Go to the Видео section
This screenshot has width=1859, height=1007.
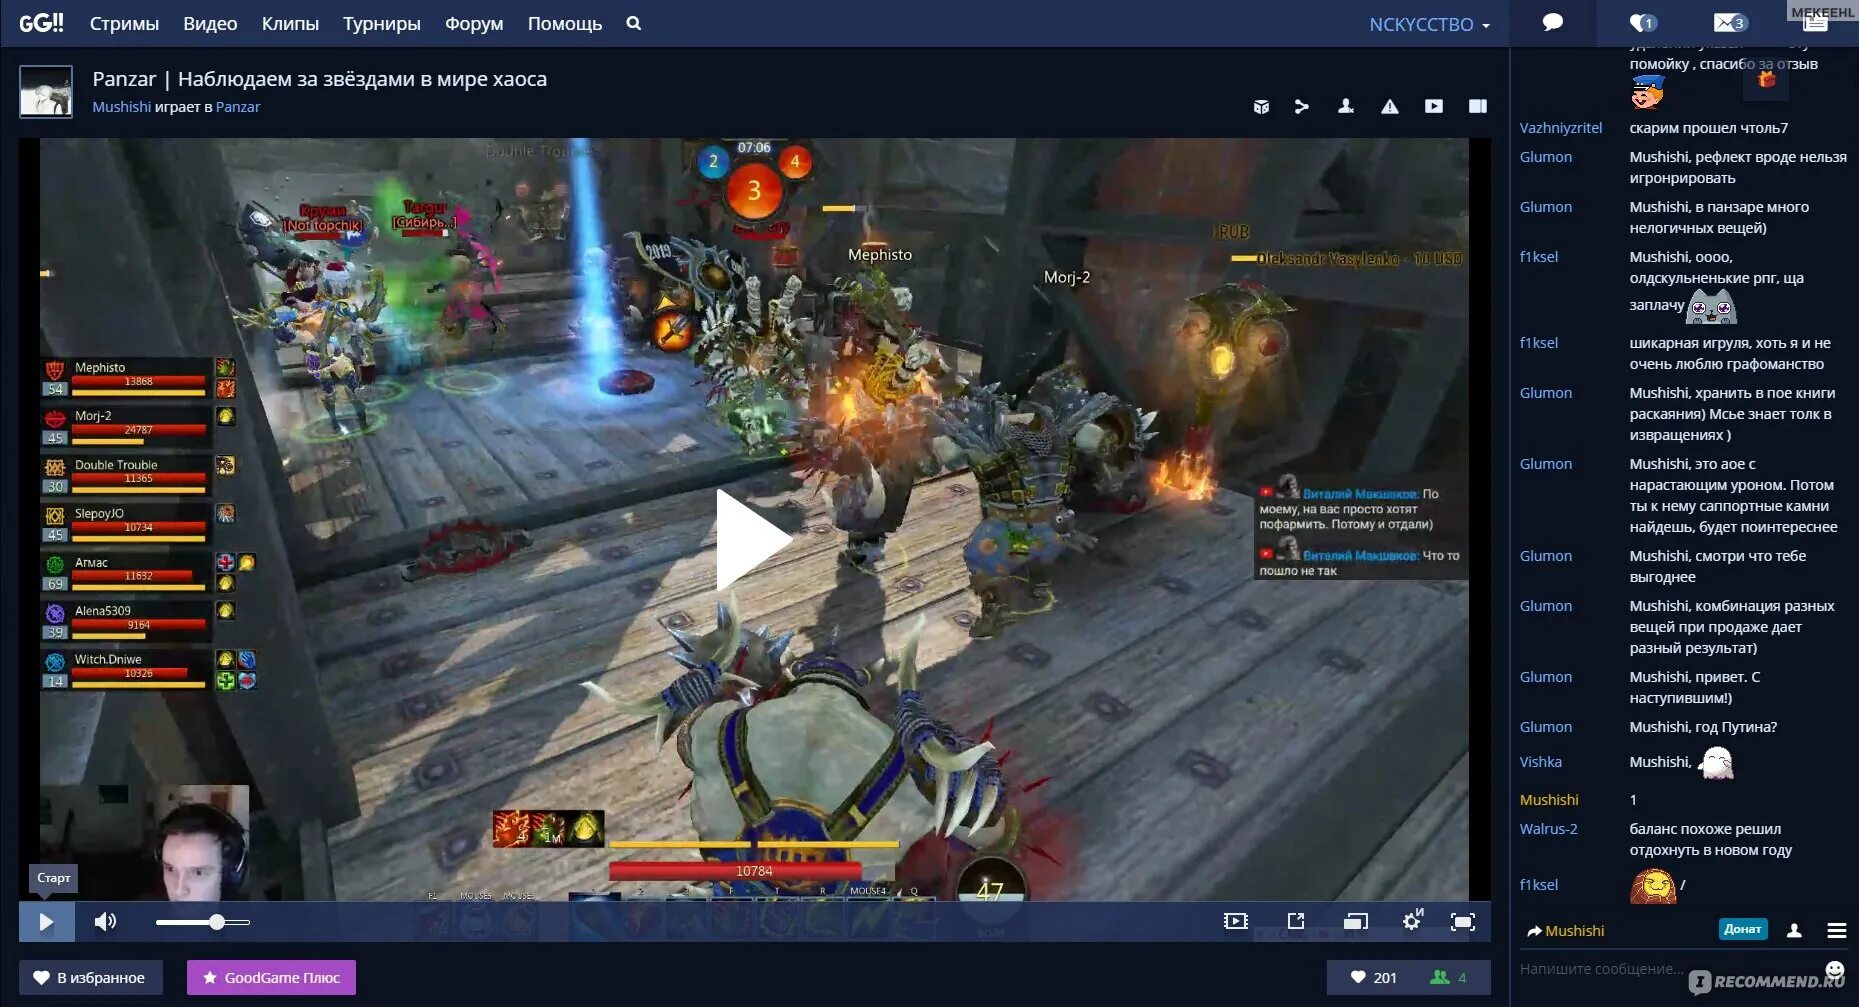click(210, 24)
